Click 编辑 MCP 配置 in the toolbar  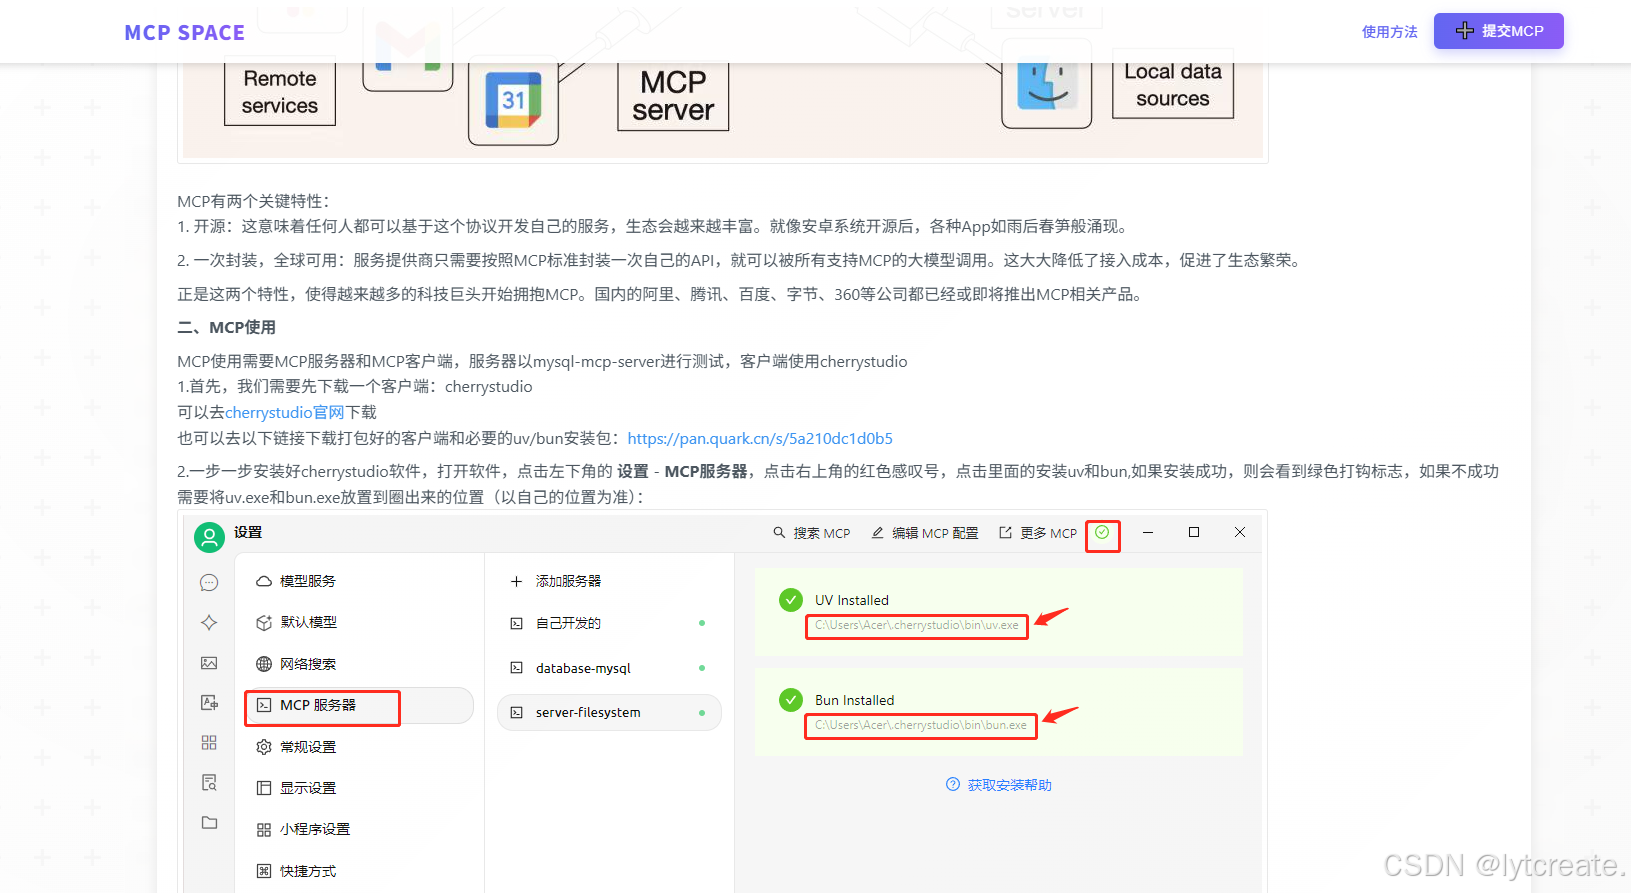coord(925,533)
